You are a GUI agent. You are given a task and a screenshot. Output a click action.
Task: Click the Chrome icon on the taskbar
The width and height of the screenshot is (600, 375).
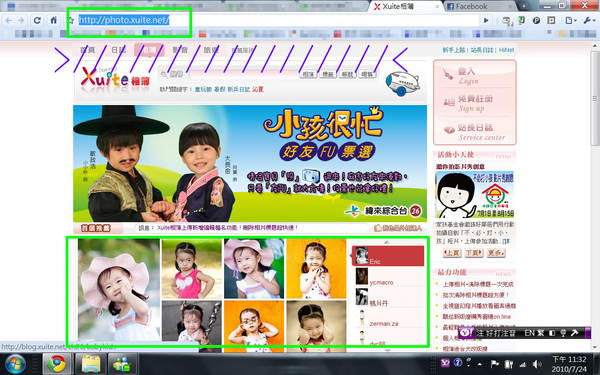pos(57,364)
